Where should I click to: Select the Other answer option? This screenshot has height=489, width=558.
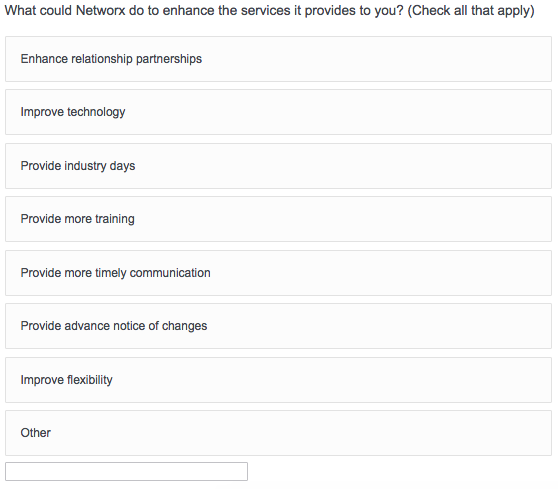pyautogui.click(x=278, y=433)
